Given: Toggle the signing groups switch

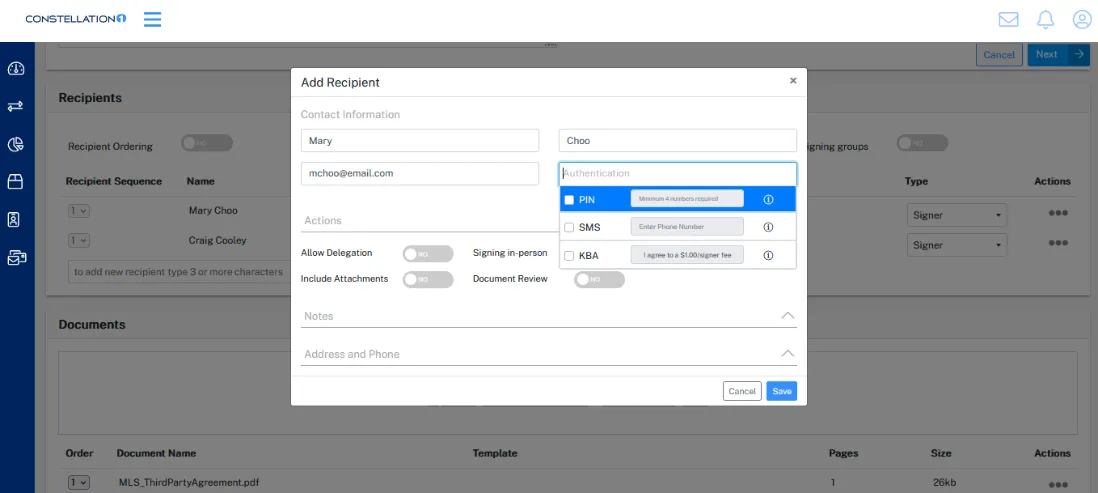Looking at the screenshot, I should pyautogui.click(x=922, y=143).
